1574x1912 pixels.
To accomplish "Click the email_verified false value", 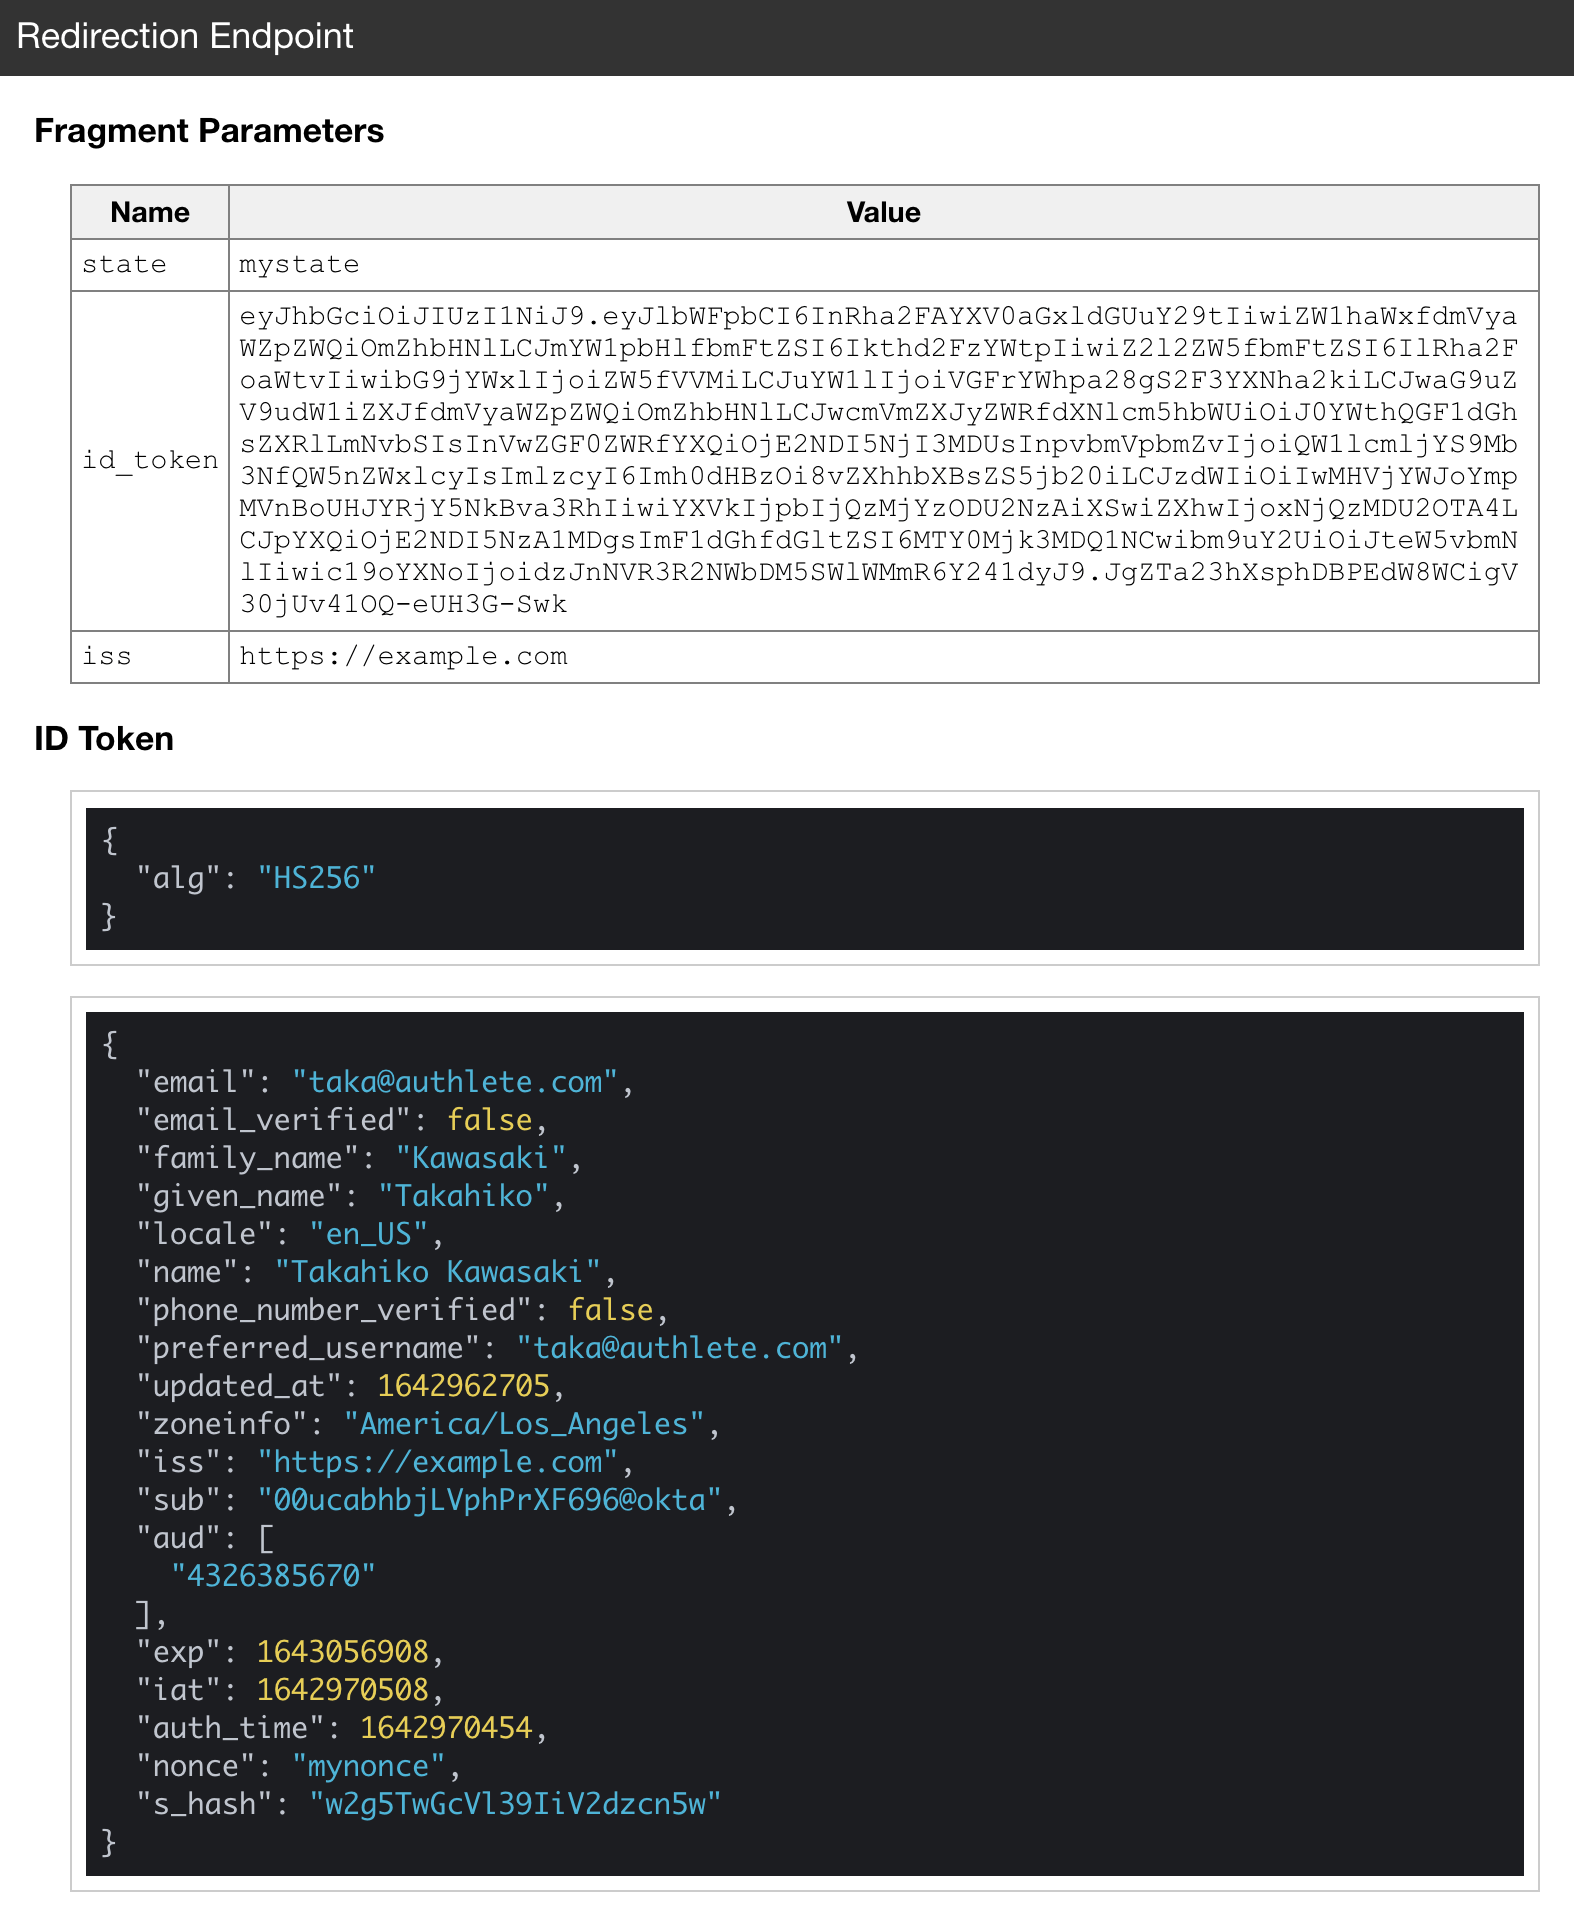I will pos(490,1120).
